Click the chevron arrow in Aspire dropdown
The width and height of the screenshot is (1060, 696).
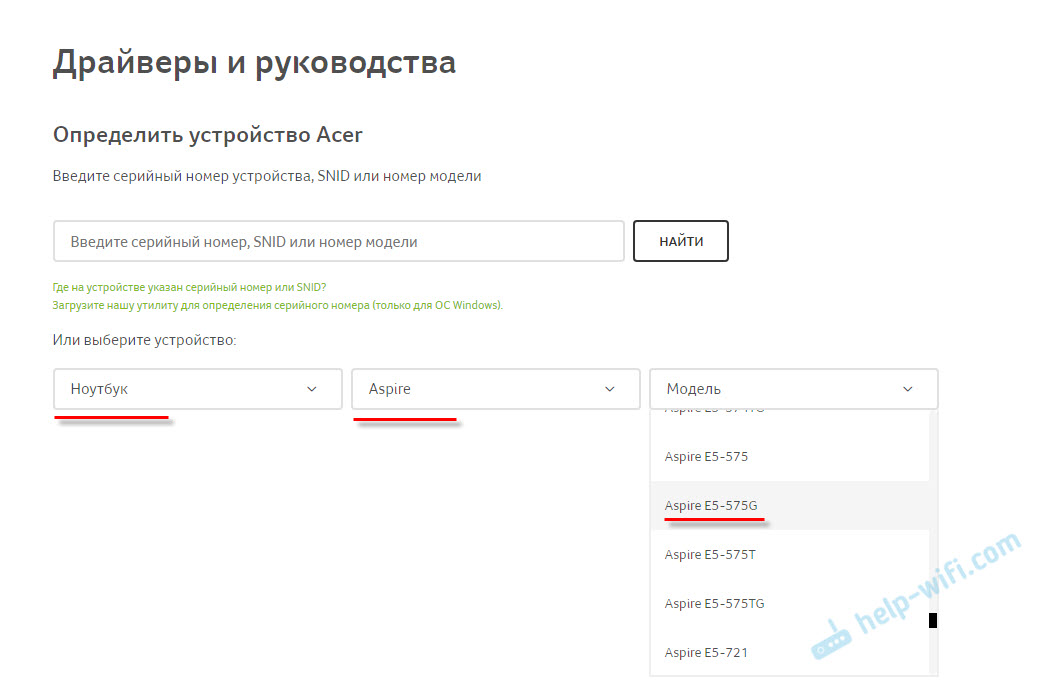point(609,389)
